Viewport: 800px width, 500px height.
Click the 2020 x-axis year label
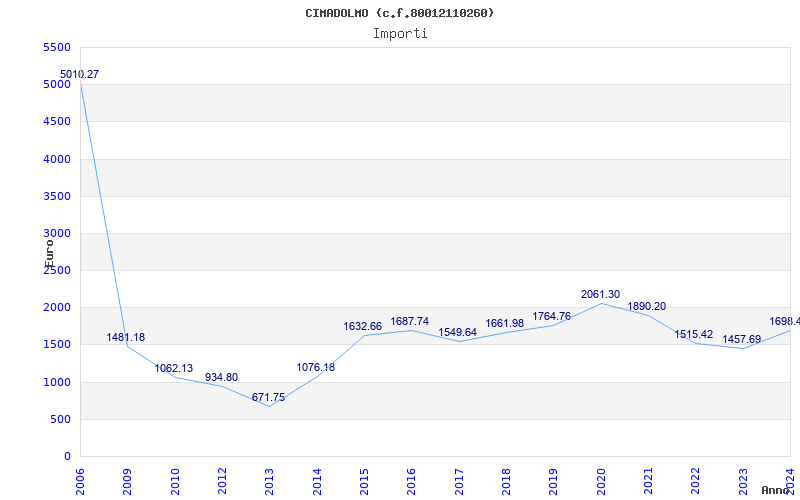601,481
